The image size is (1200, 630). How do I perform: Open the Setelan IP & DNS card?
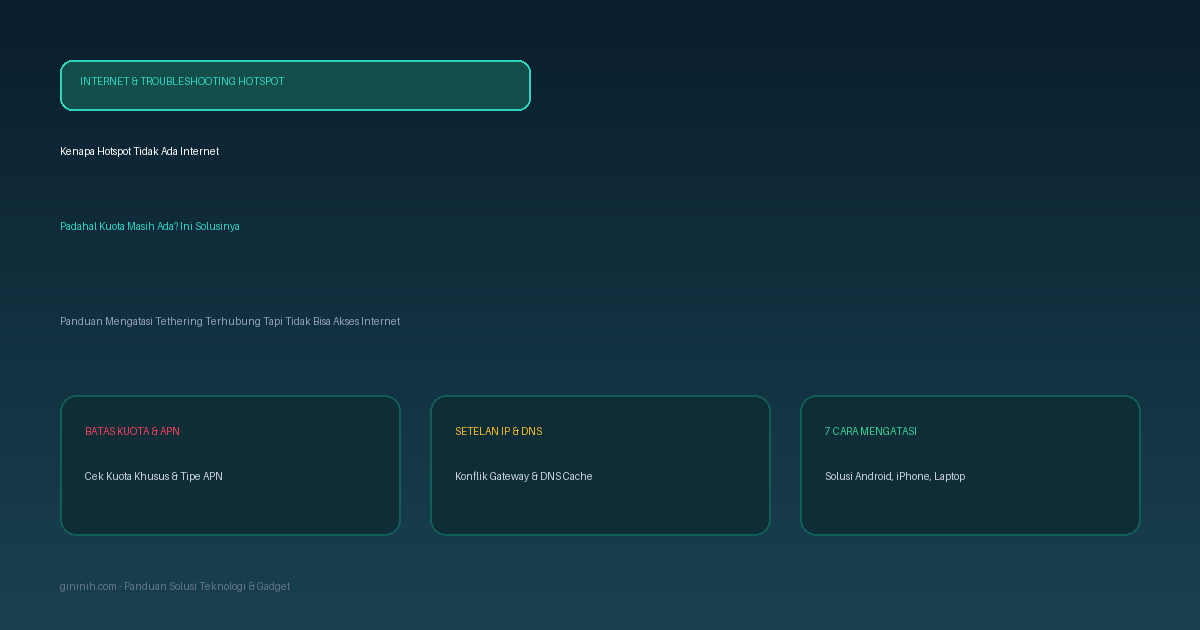tap(600, 465)
